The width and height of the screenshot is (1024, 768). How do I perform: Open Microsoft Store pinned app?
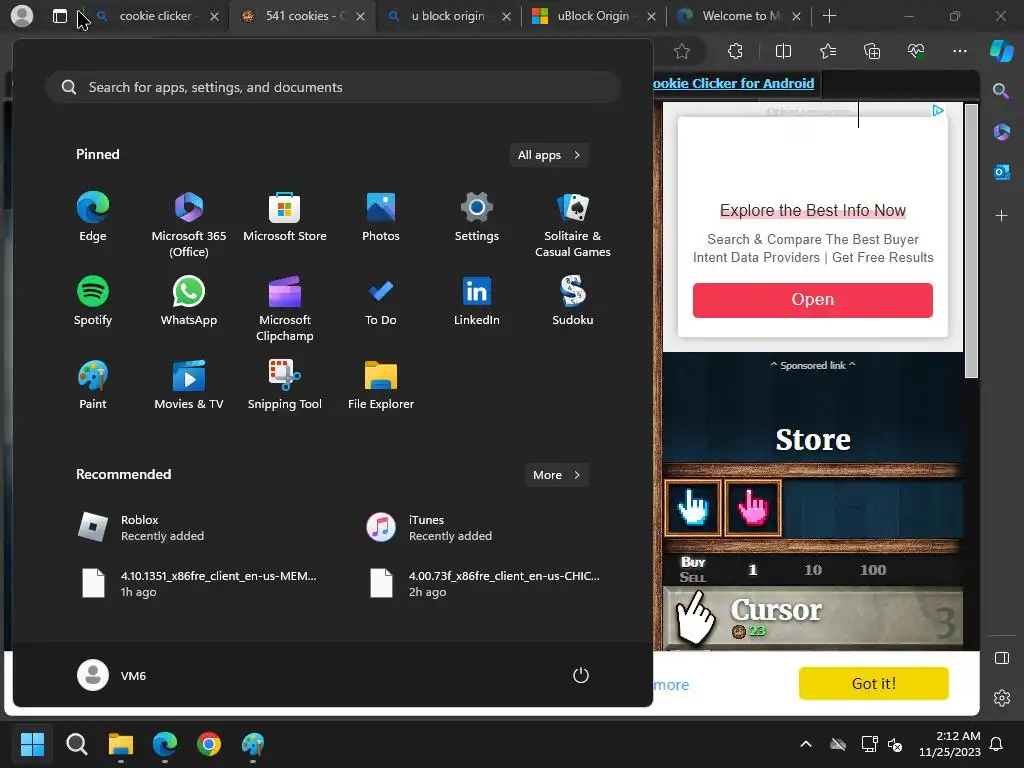[285, 217]
